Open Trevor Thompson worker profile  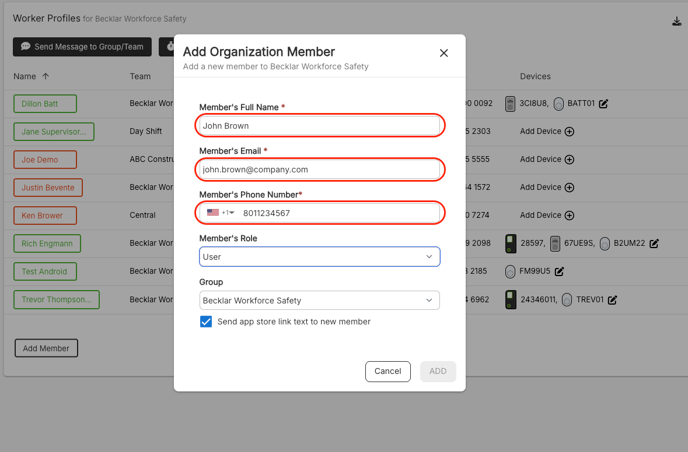tap(57, 300)
